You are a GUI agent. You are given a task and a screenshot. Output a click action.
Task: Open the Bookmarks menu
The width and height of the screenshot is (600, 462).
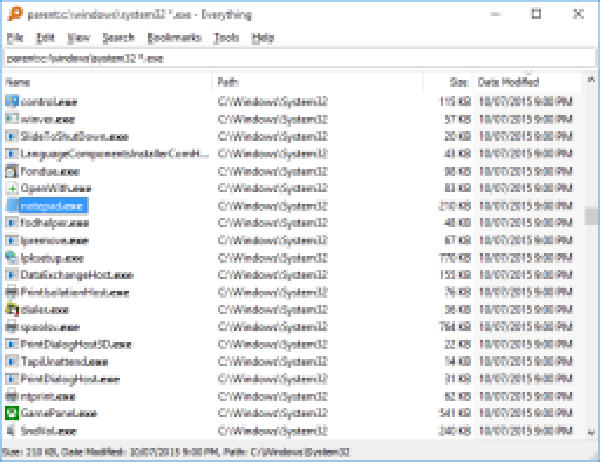coord(174,38)
